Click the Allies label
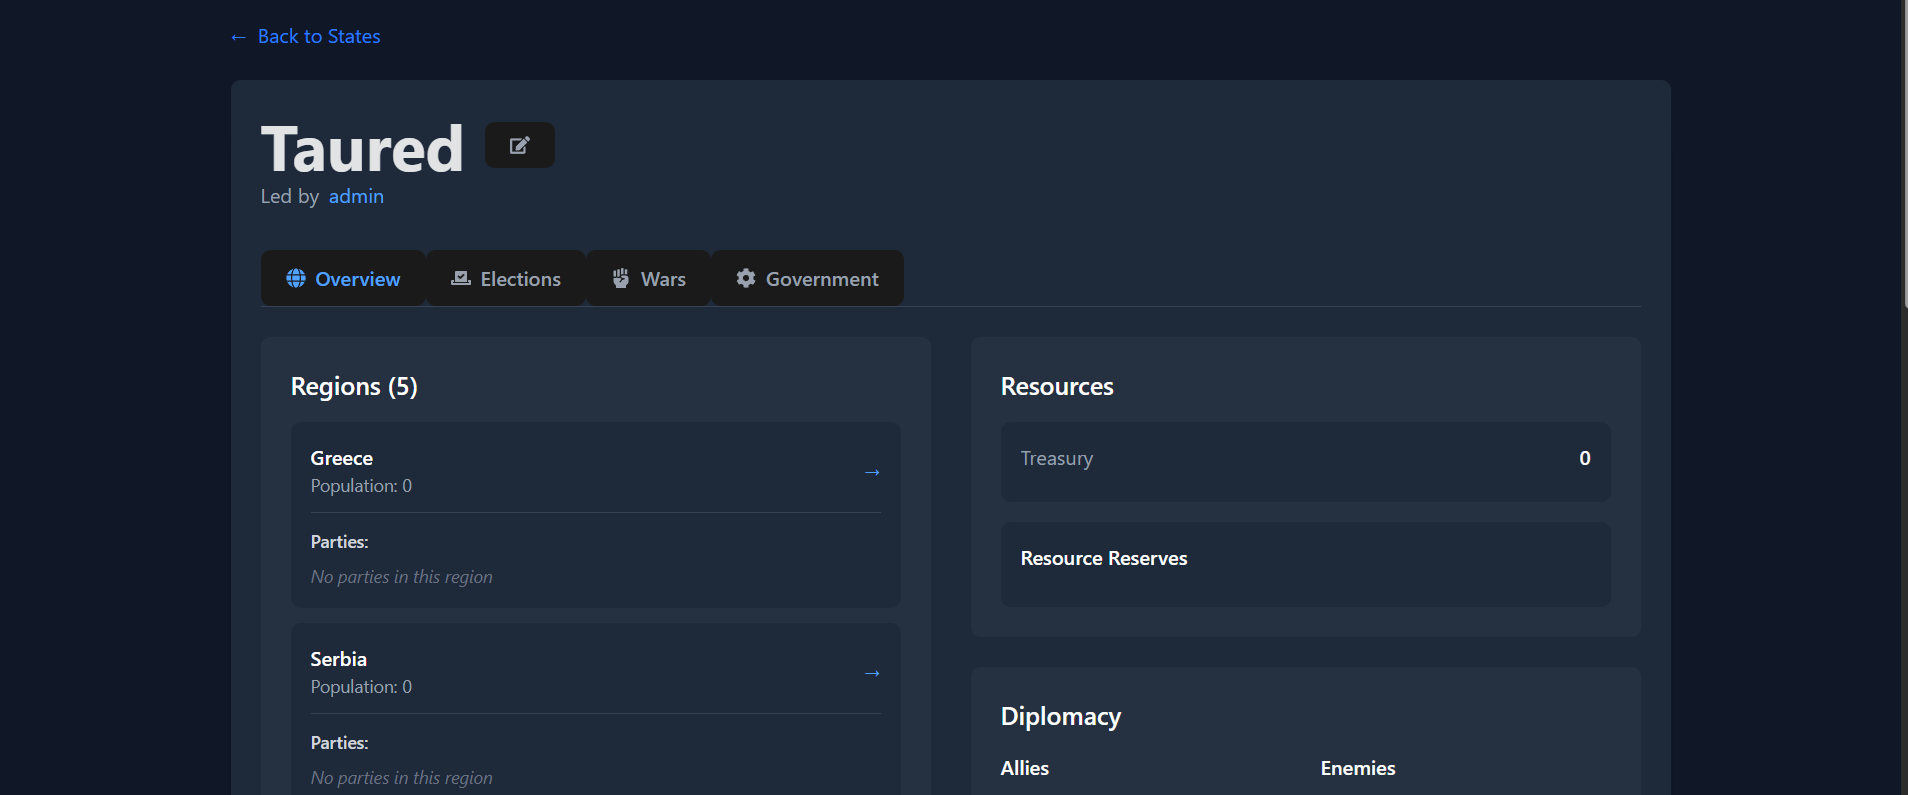 click(x=1025, y=768)
